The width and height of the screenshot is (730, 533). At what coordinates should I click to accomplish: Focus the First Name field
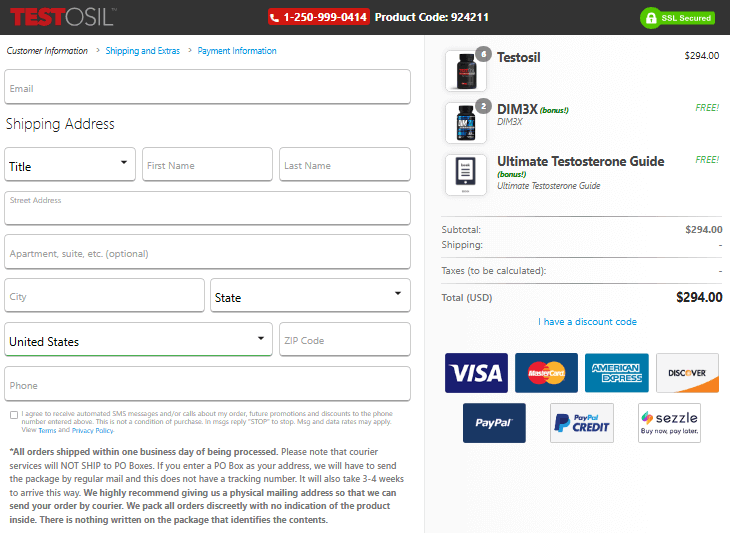coord(207,164)
